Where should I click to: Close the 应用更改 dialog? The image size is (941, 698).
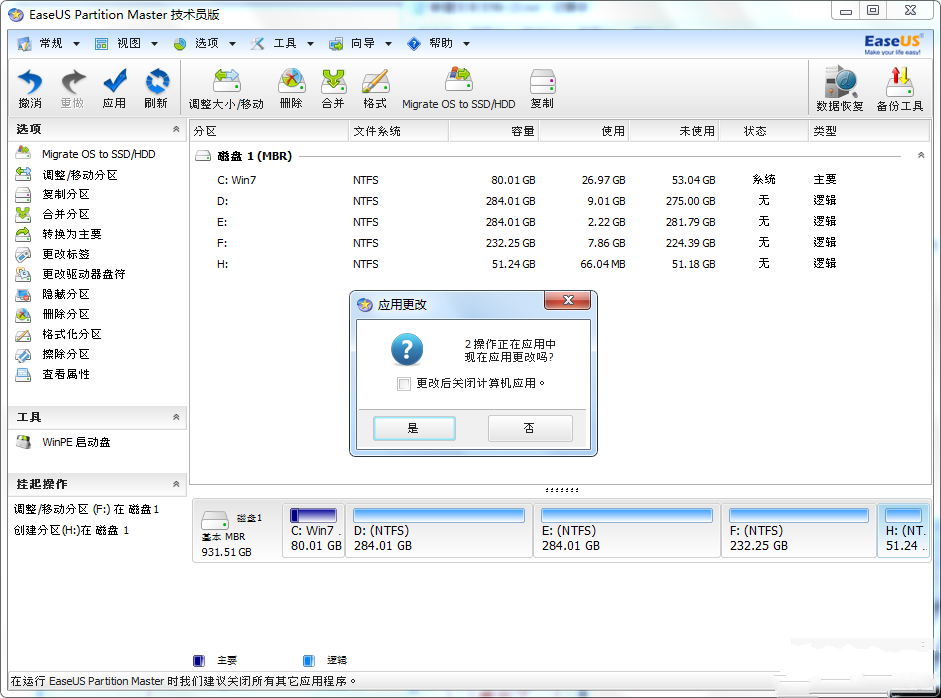coord(568,300)
